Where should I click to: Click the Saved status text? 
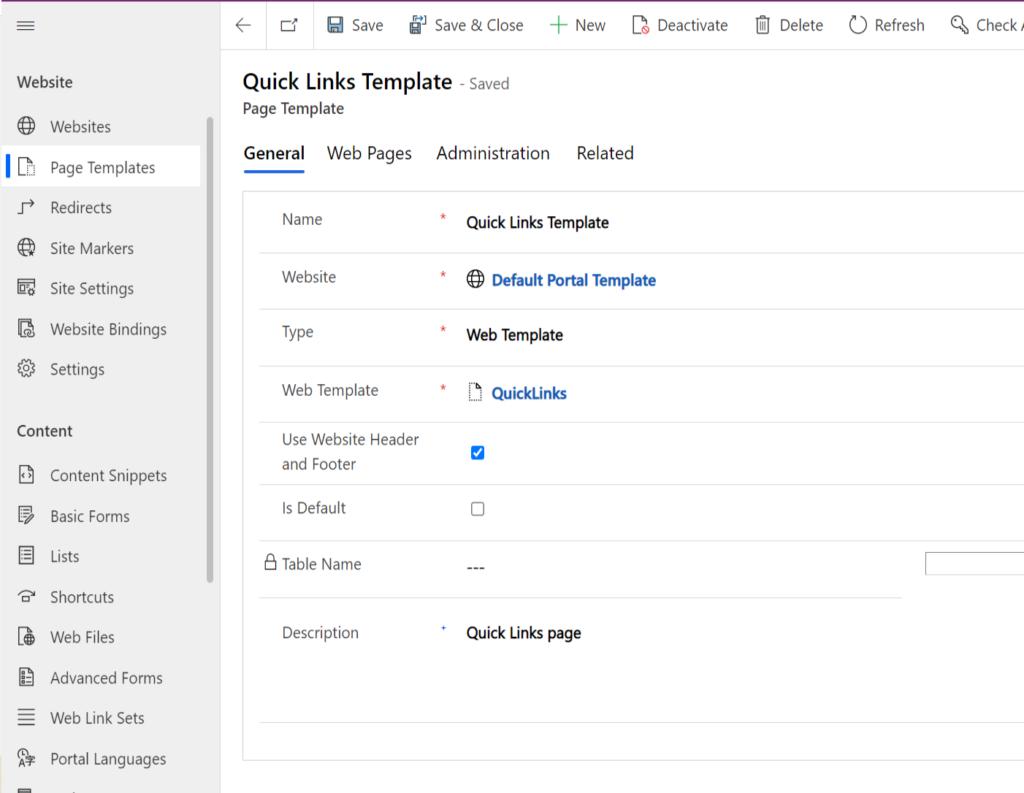point(489,84)
